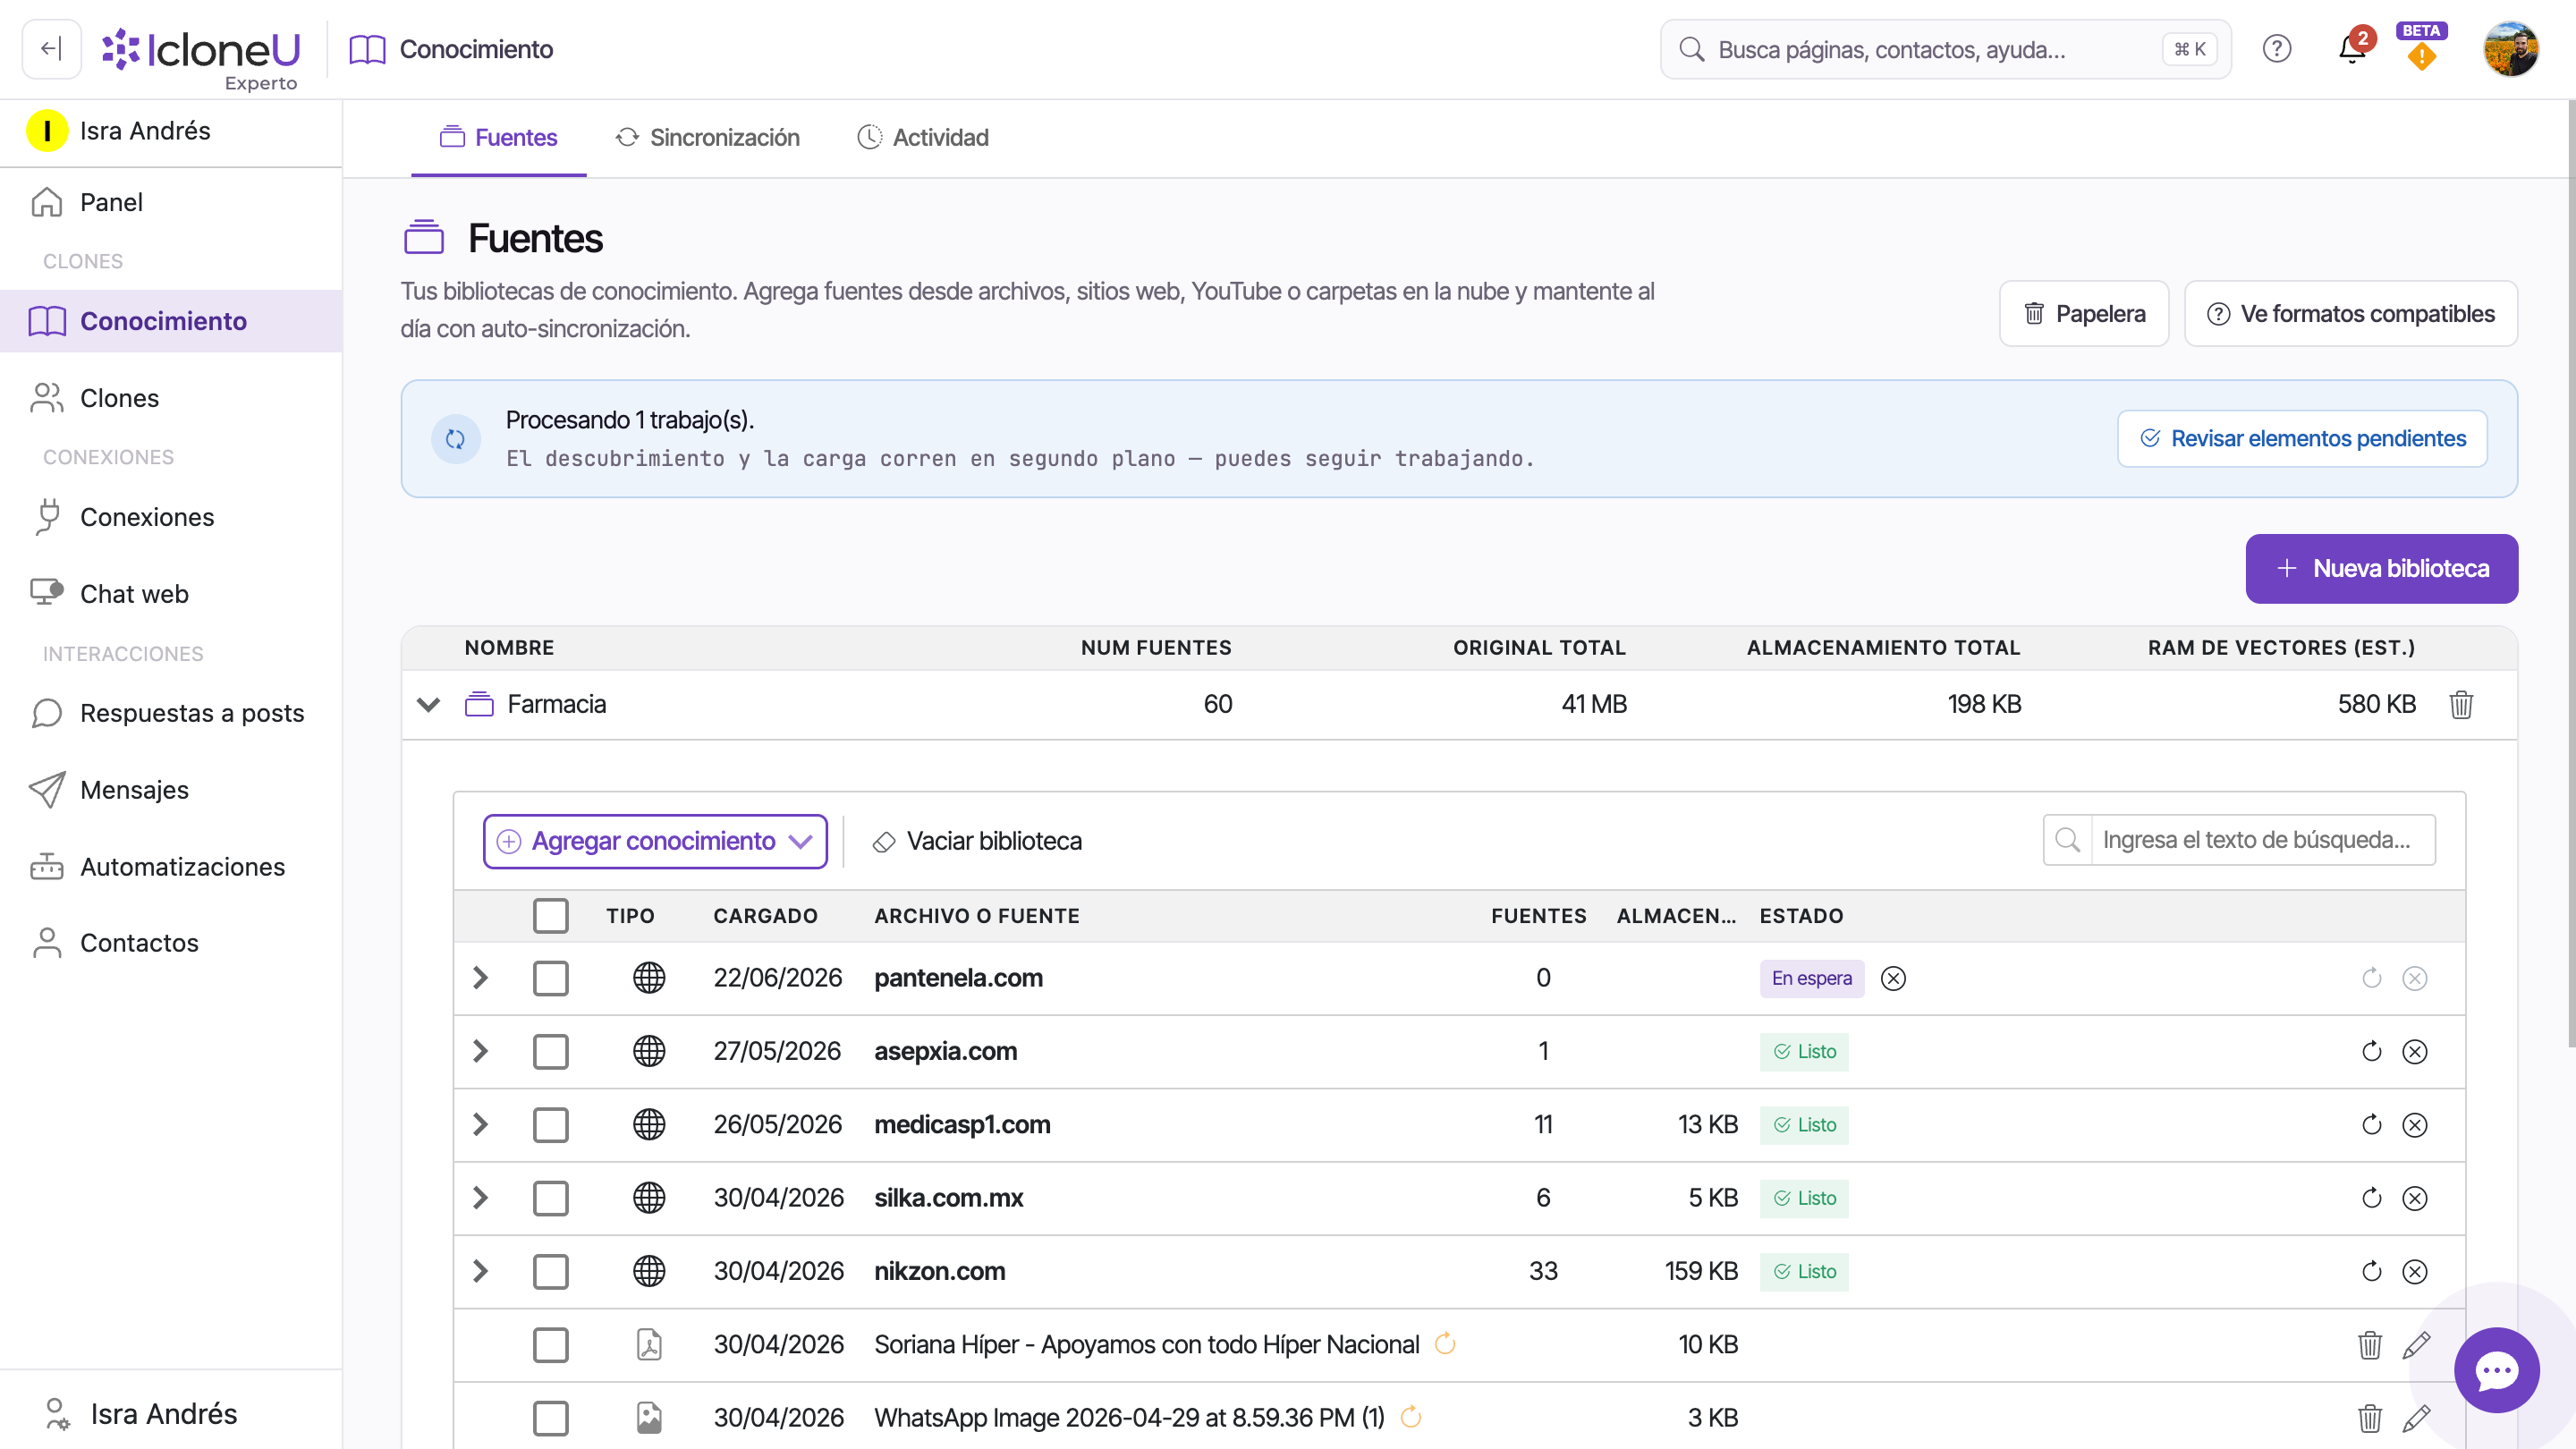This screenshot has width=2576, height=1449.
Task: Click the BETA warning badge
Action: tap(2421, 49)
